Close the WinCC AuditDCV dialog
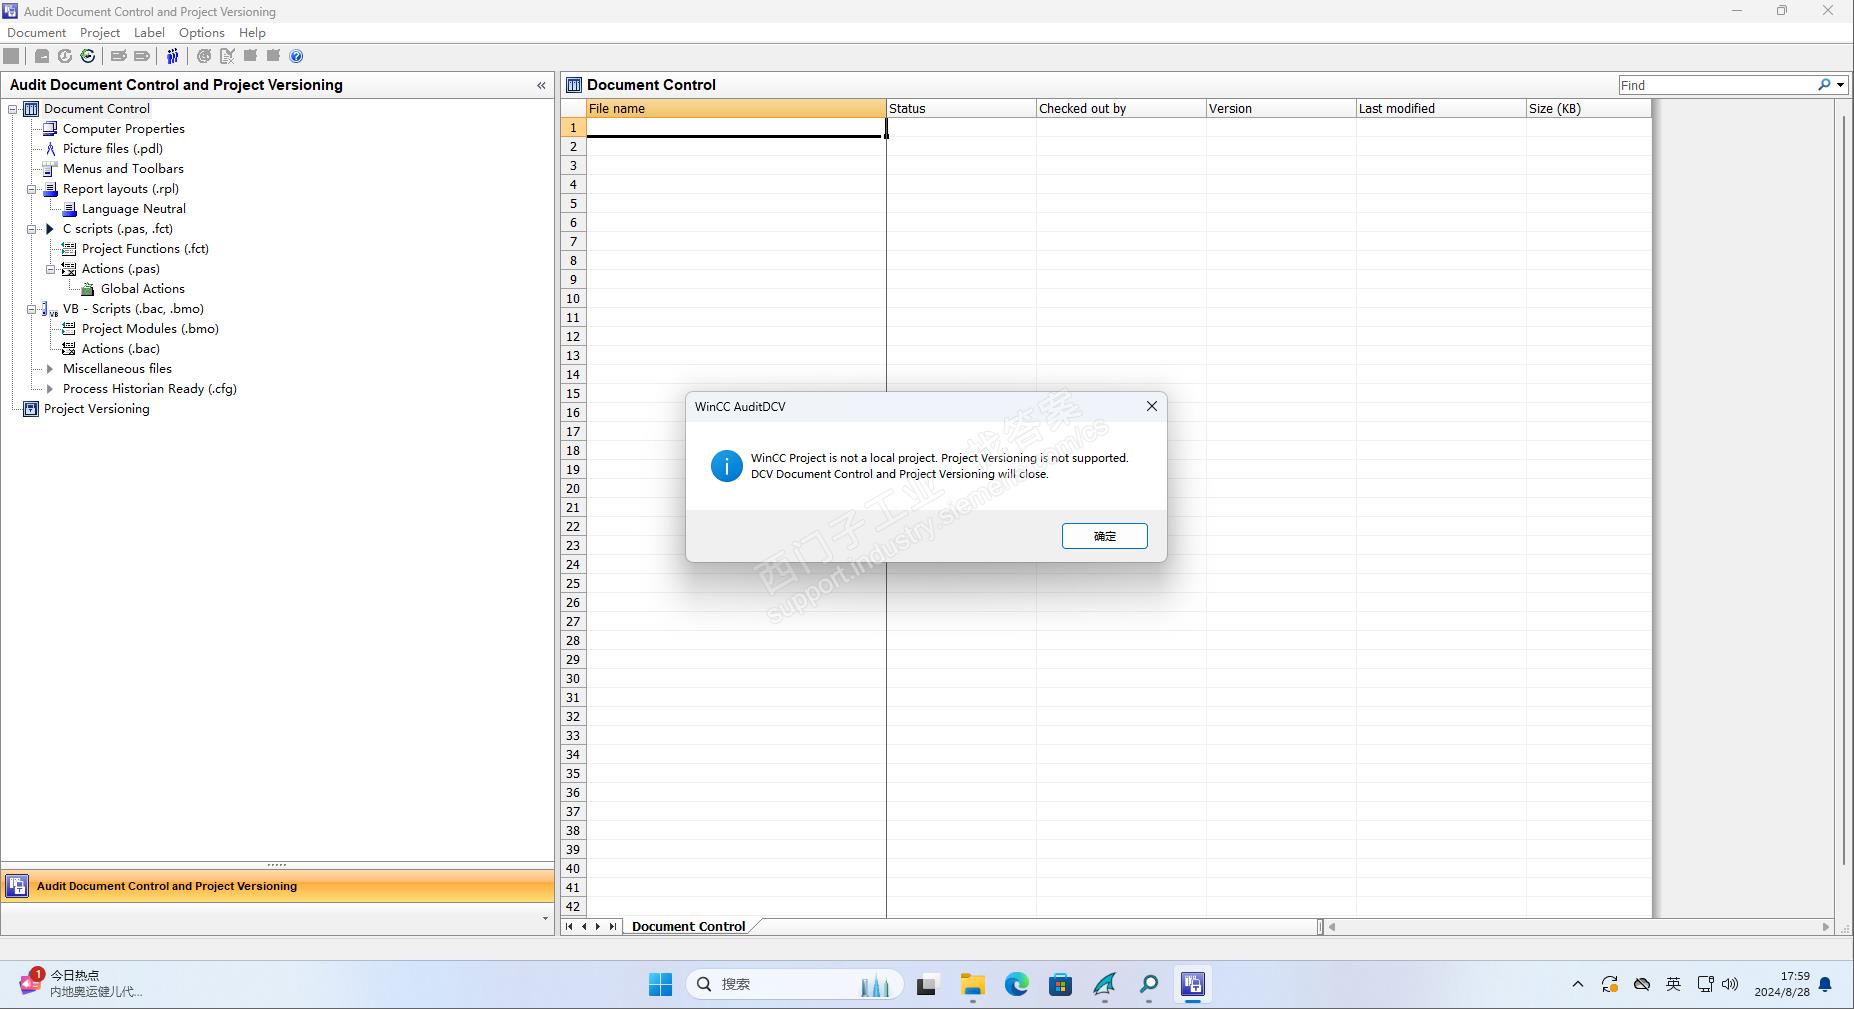1854x1009 pixels. 1152,406
